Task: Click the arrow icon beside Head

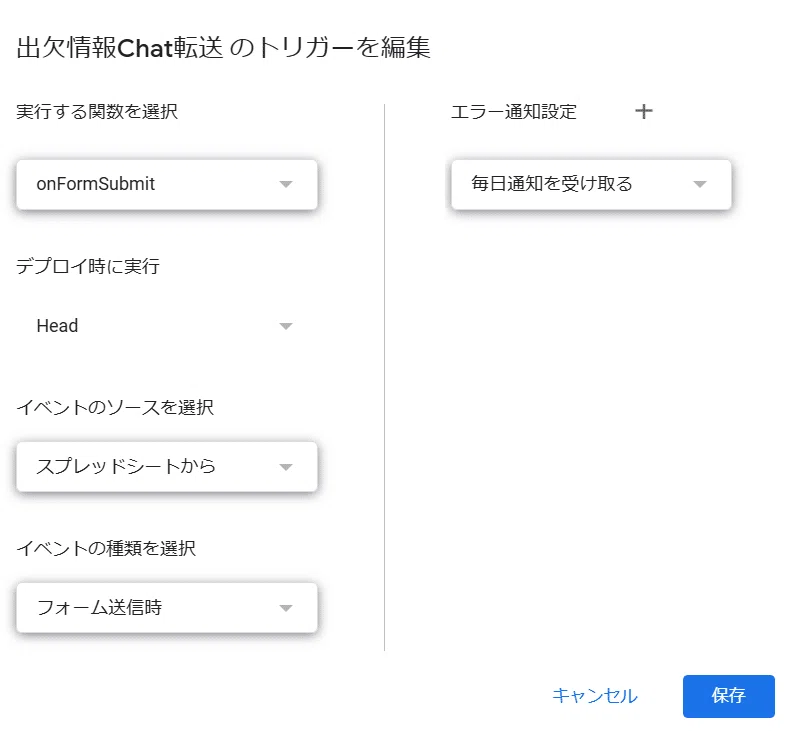Action: (x=286, y=326)
